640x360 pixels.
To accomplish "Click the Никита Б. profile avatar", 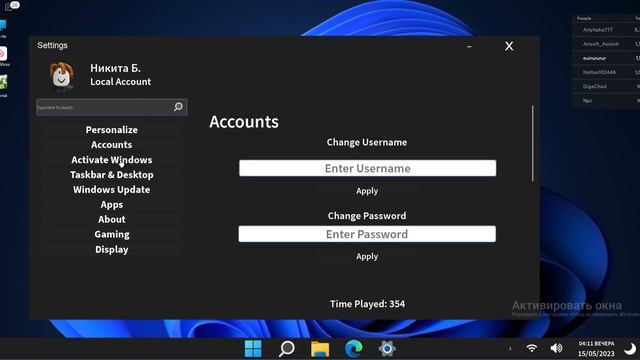I will 61,75.
